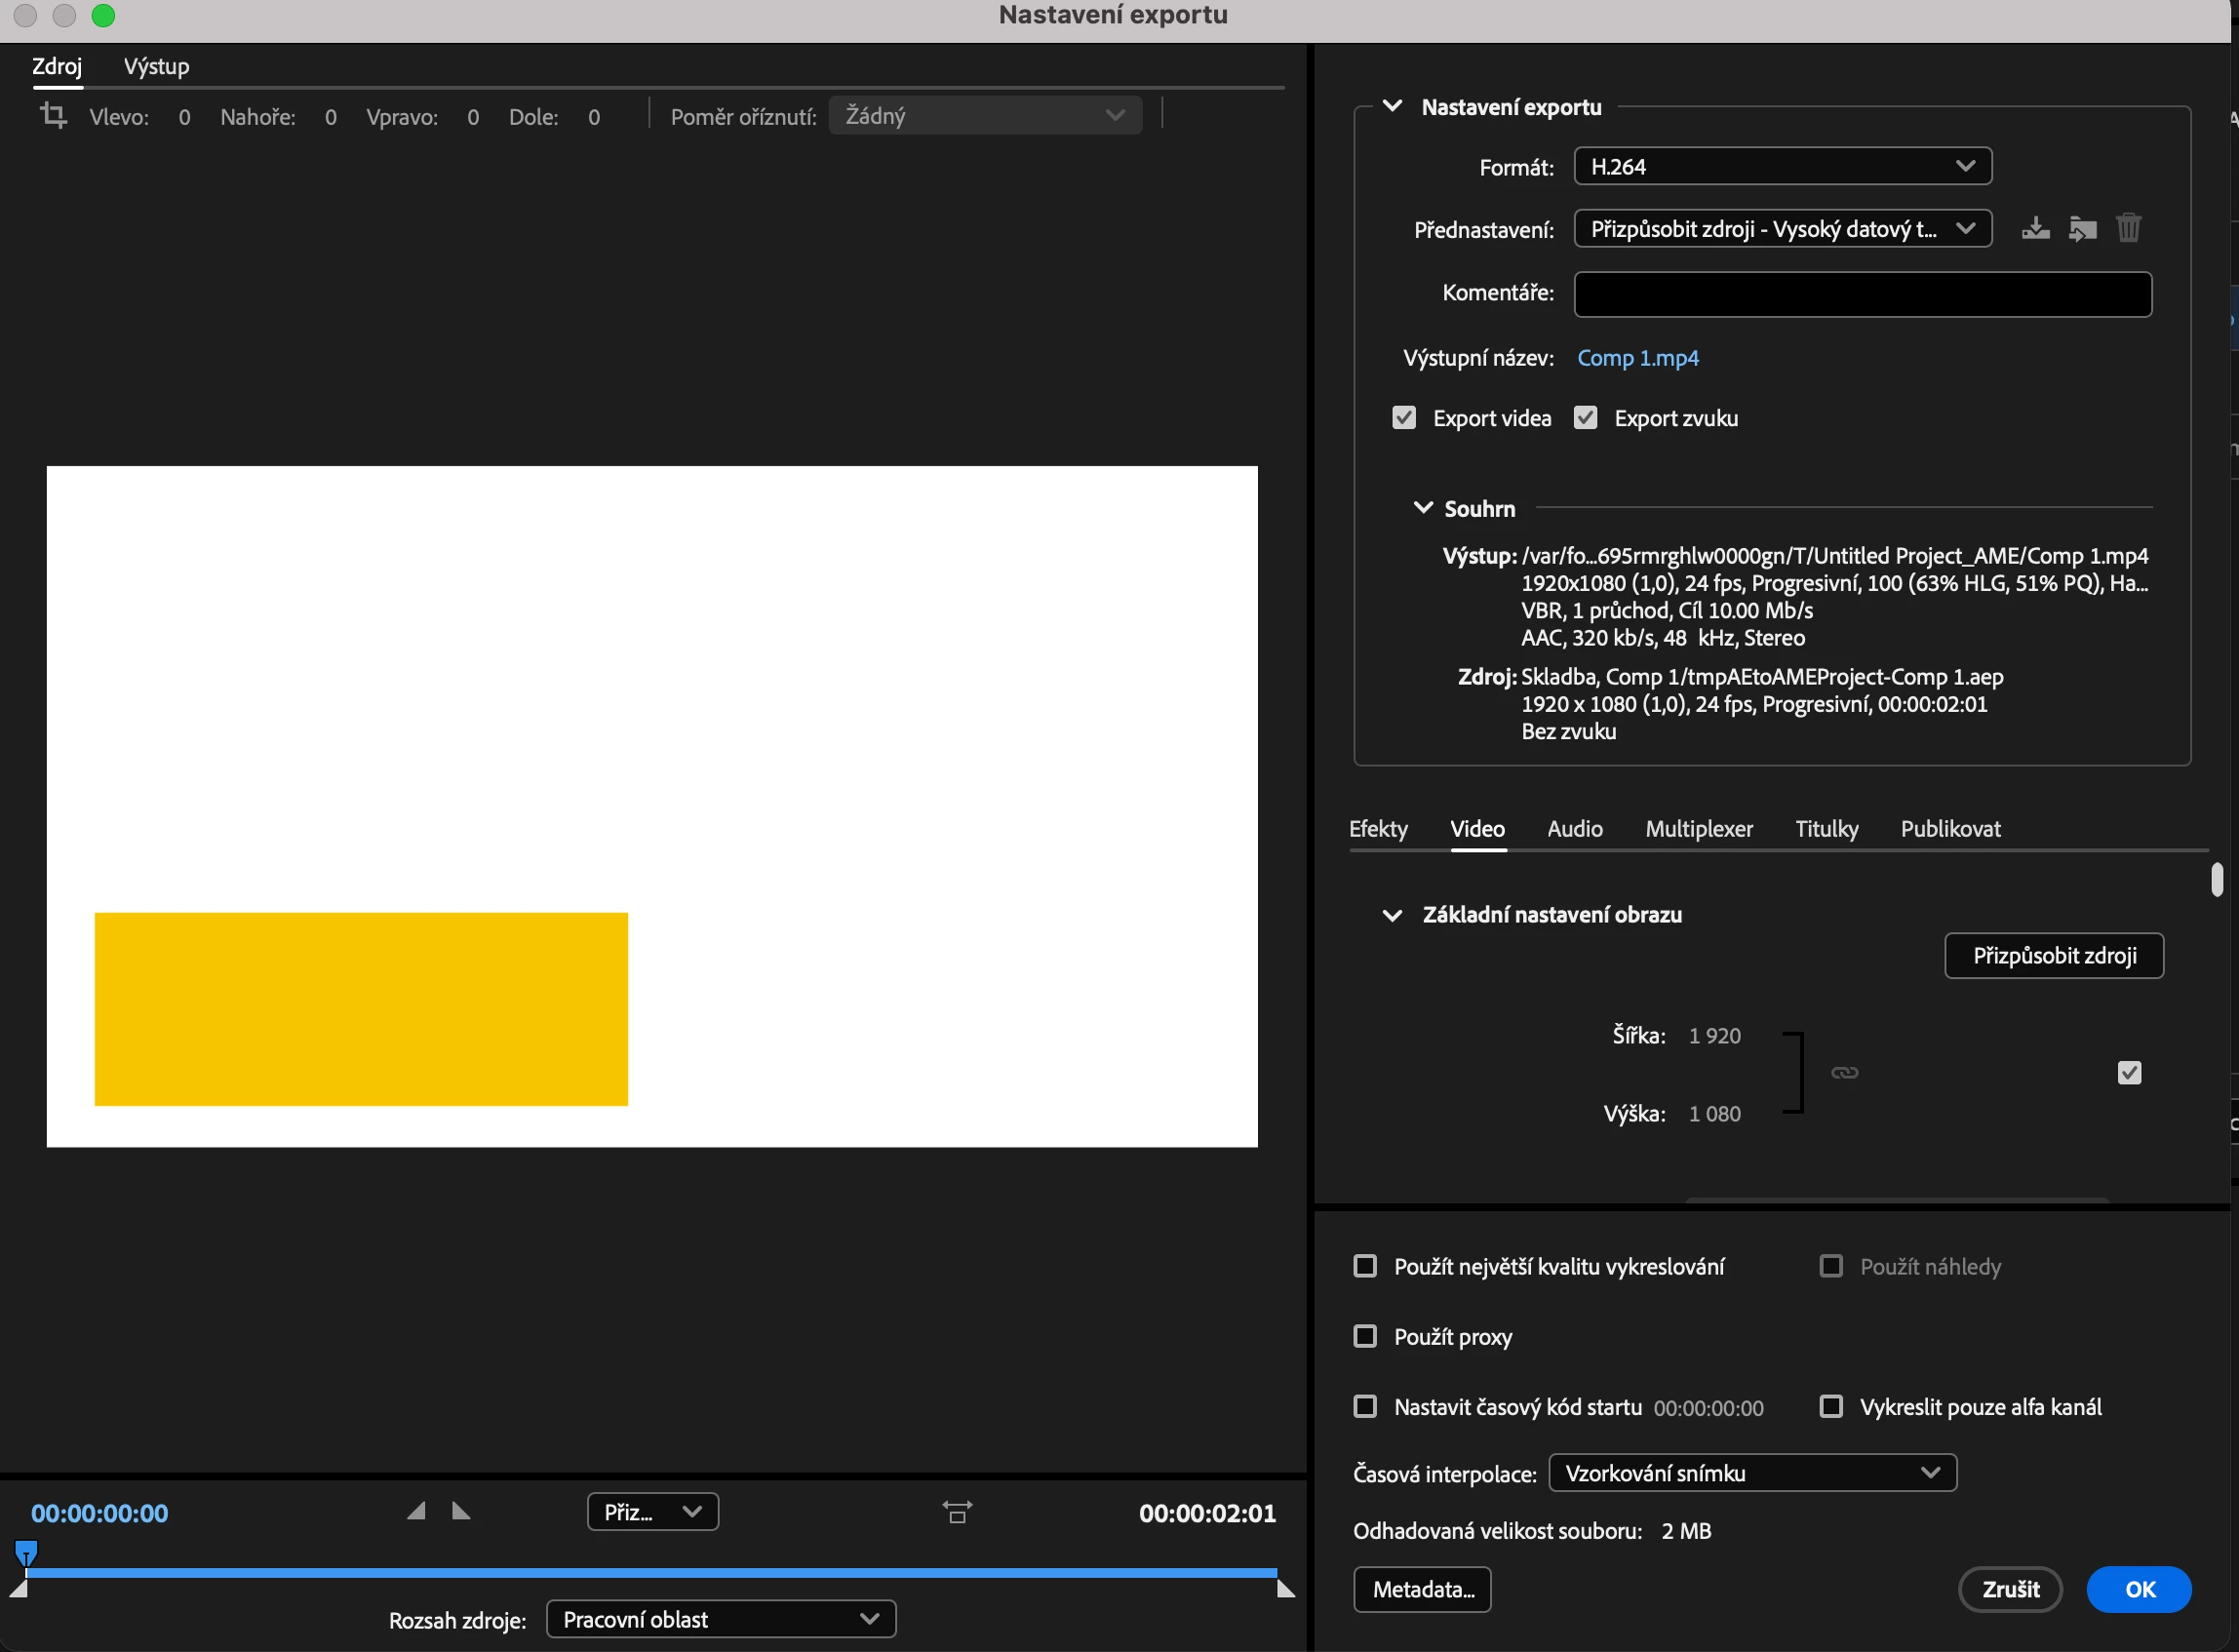Uncheck the Export zvuku checkbox

(1585, 418)
